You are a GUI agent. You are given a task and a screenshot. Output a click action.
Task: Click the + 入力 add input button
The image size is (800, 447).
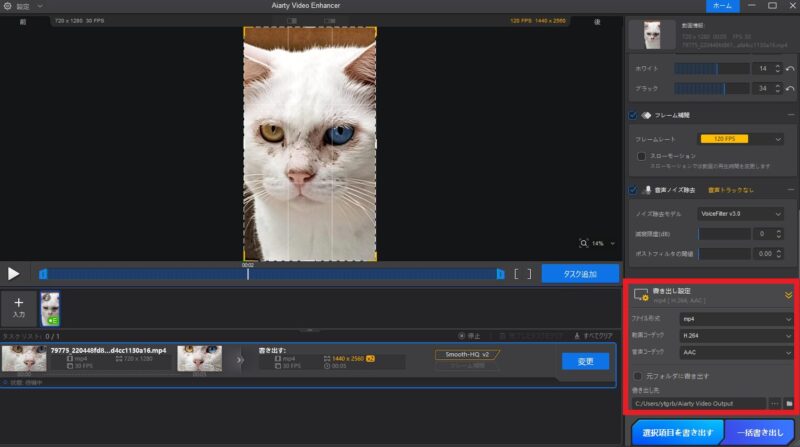coord(18,306)
